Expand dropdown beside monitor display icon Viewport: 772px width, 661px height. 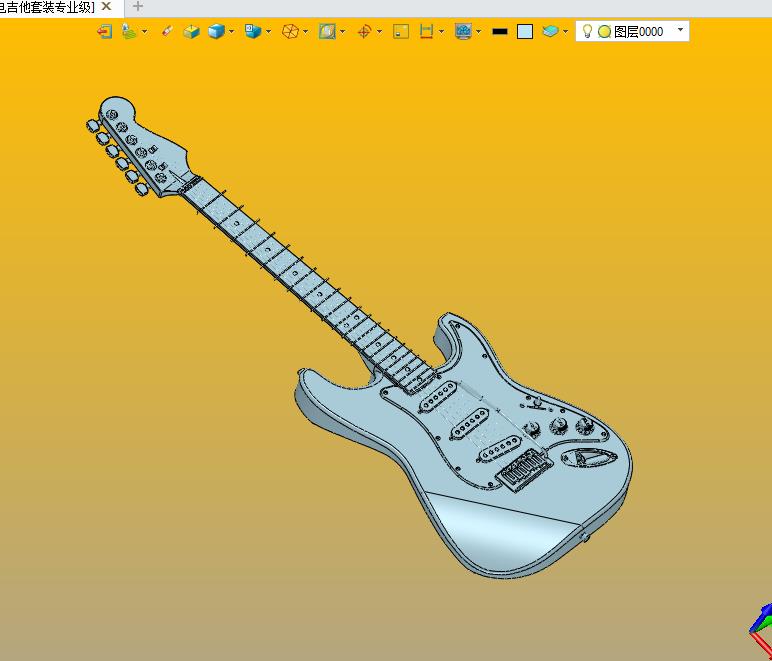(x=479, y=31)
